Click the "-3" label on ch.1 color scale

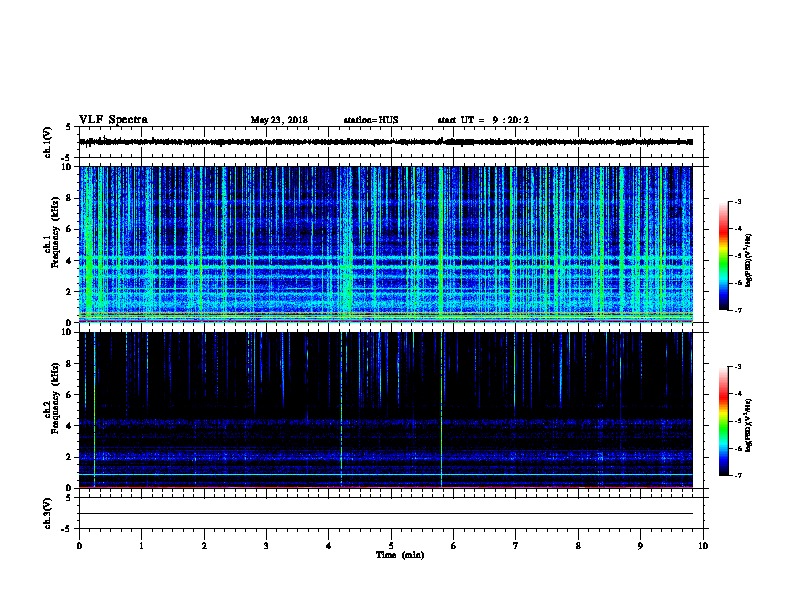tap(737, 201)
